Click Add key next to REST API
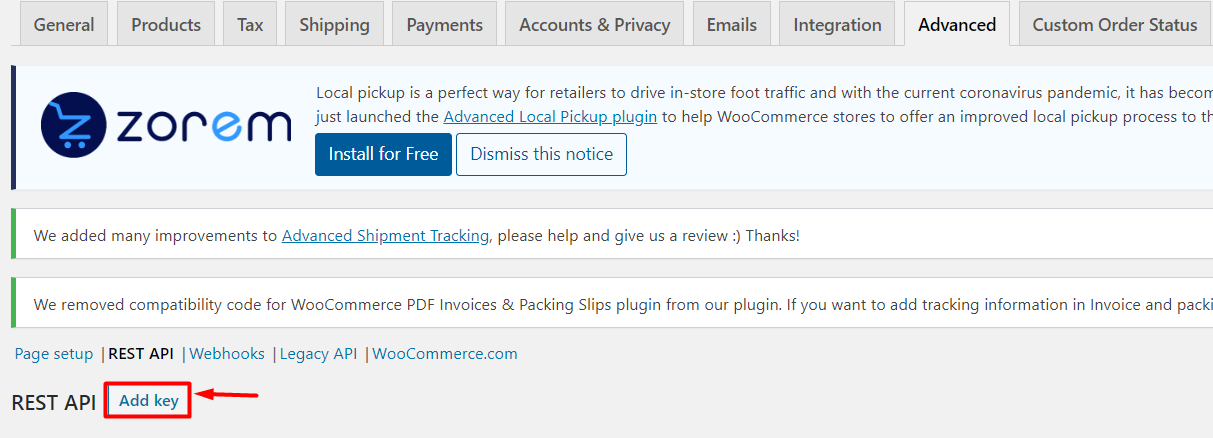This screenshot has height=438, width=1213. 148,401
